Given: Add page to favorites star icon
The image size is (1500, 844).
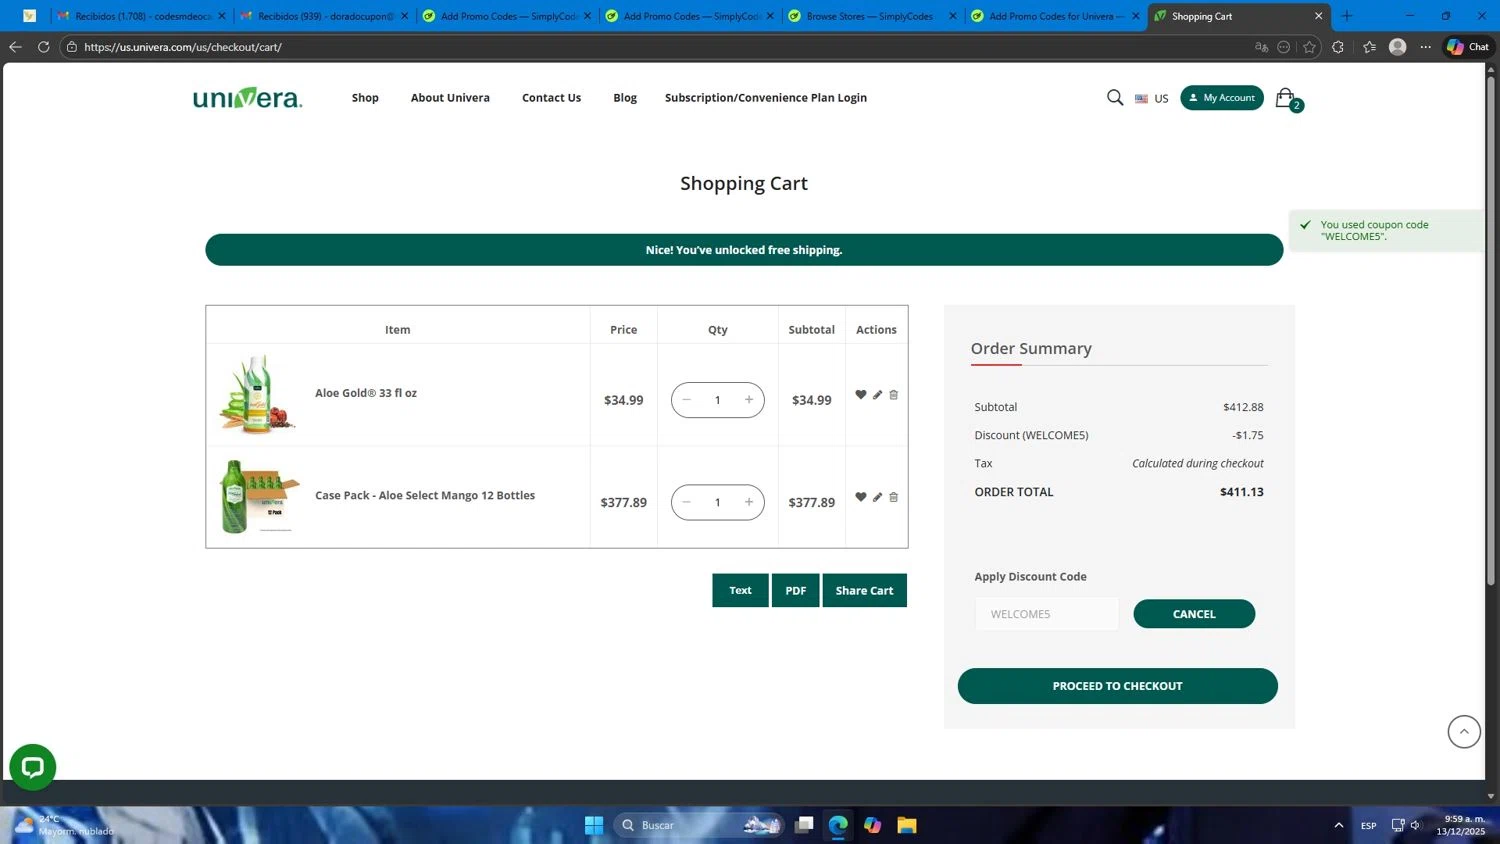Looking at the screenshot, I should point(1309,47).
